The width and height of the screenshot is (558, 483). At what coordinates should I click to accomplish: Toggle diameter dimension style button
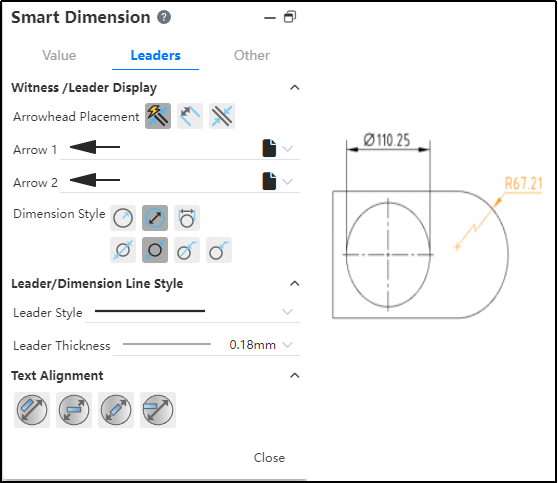pyautogui.click(x=155, y=218)
